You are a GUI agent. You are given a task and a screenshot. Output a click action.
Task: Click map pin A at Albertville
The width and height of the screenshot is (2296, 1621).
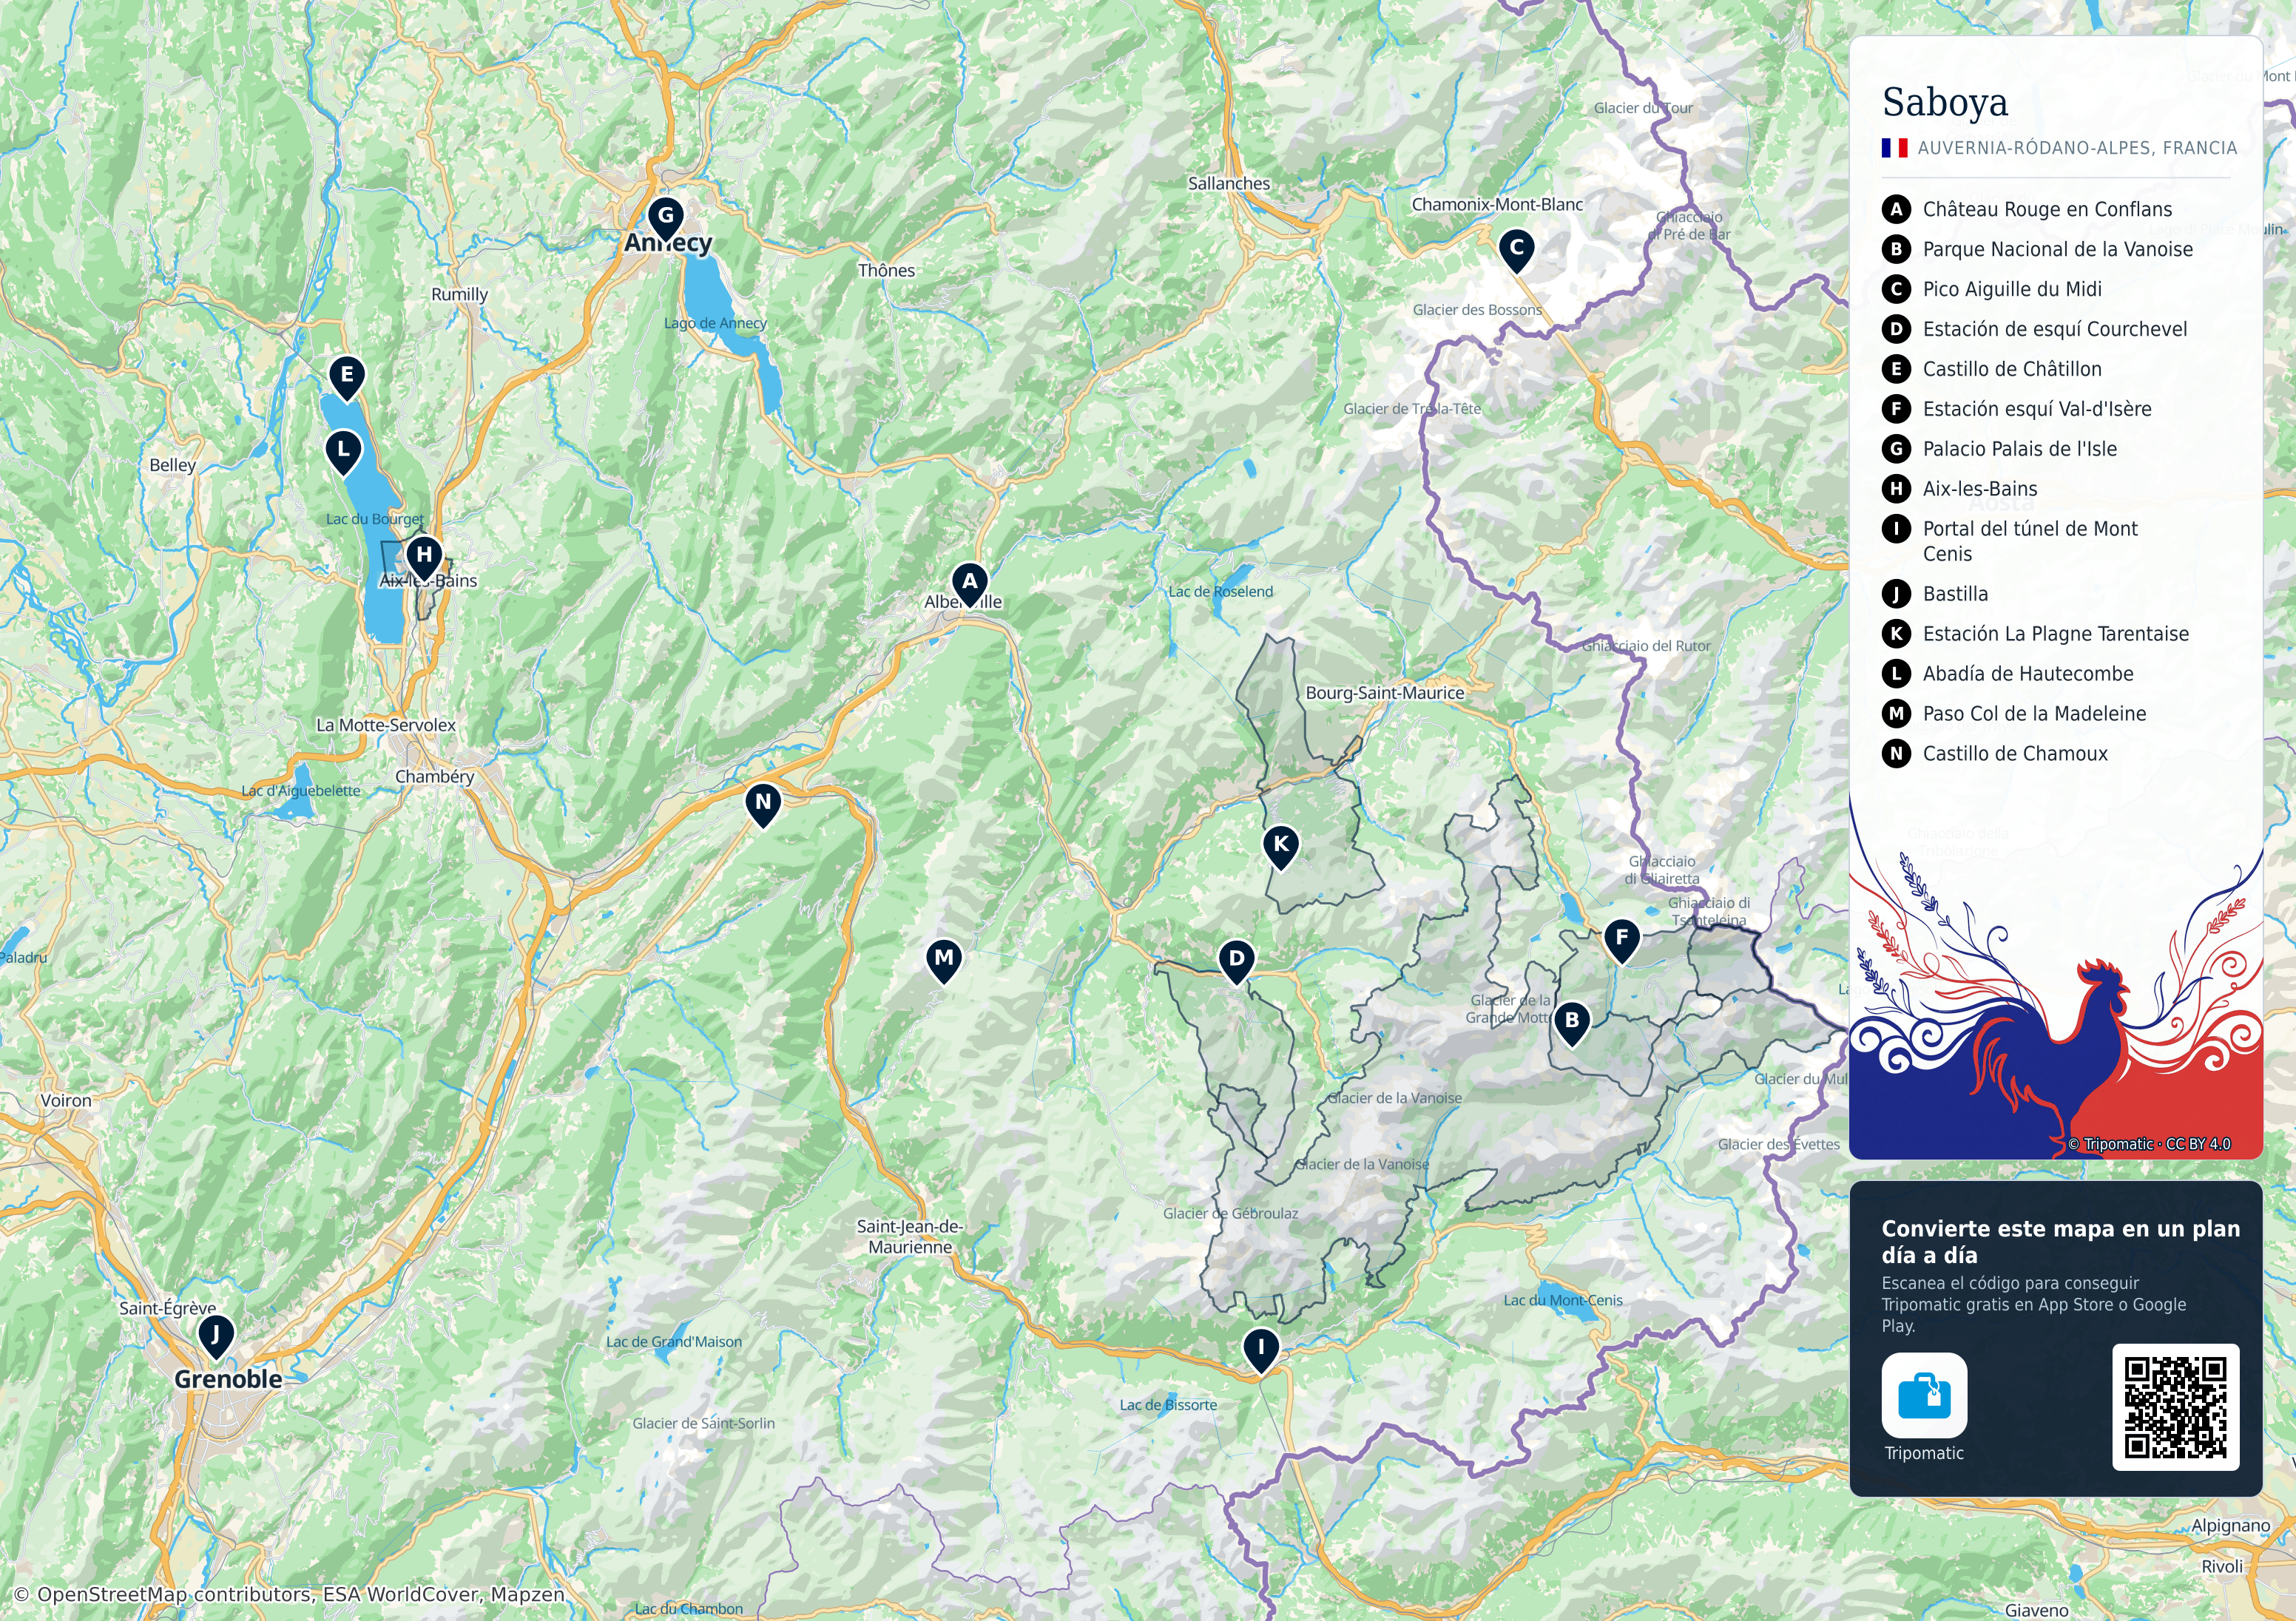pos(969,585)
